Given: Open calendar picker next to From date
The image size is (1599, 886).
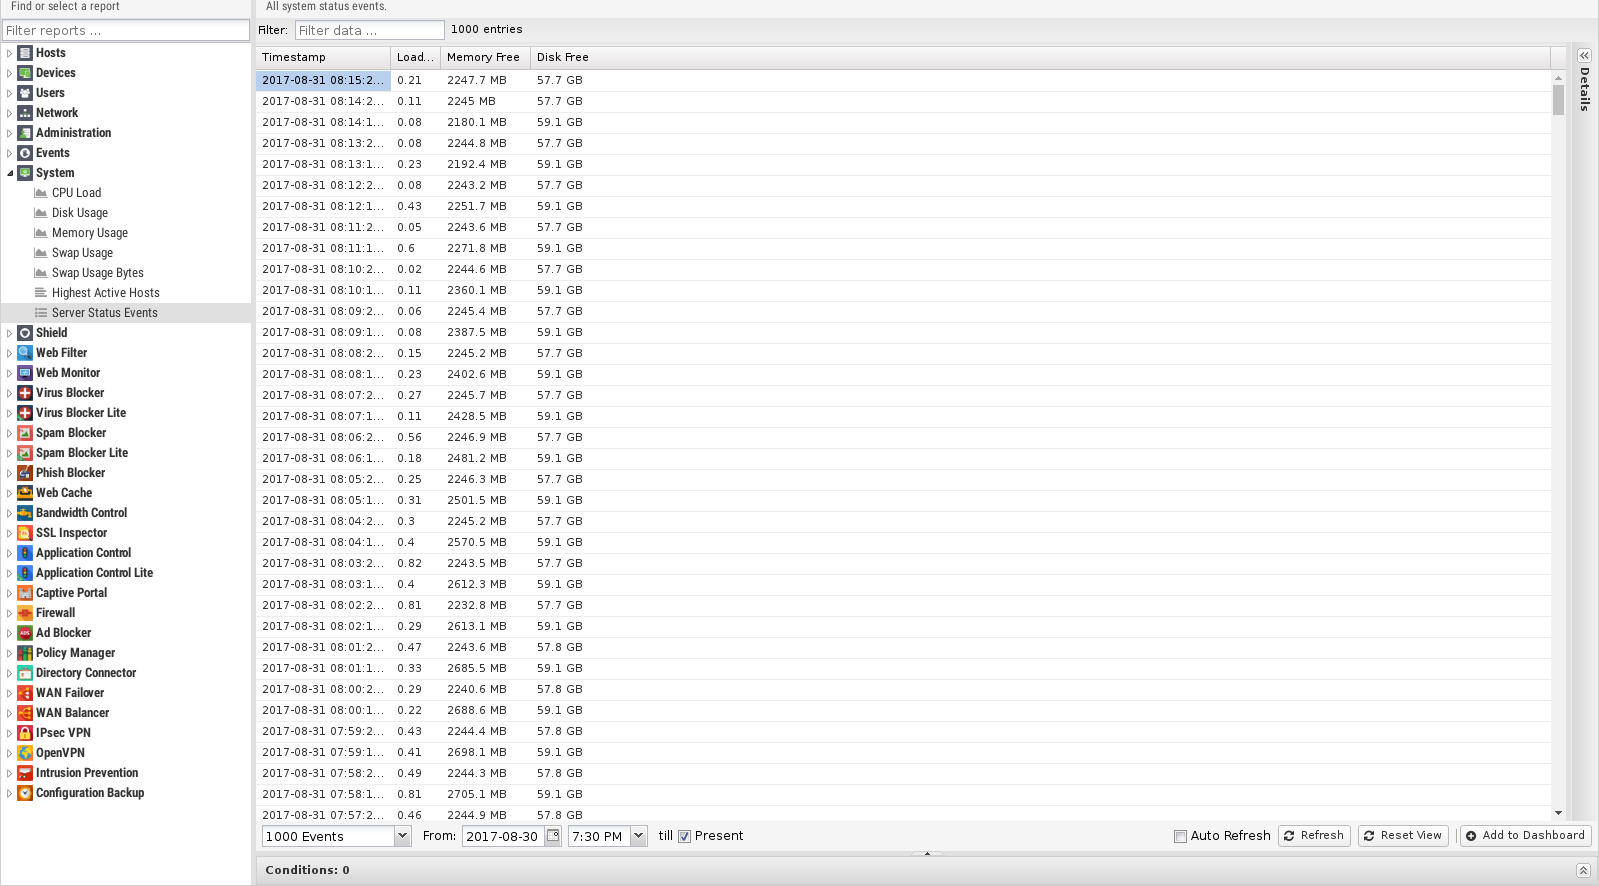Looking at the screenshot, I should tap(553, 836).
